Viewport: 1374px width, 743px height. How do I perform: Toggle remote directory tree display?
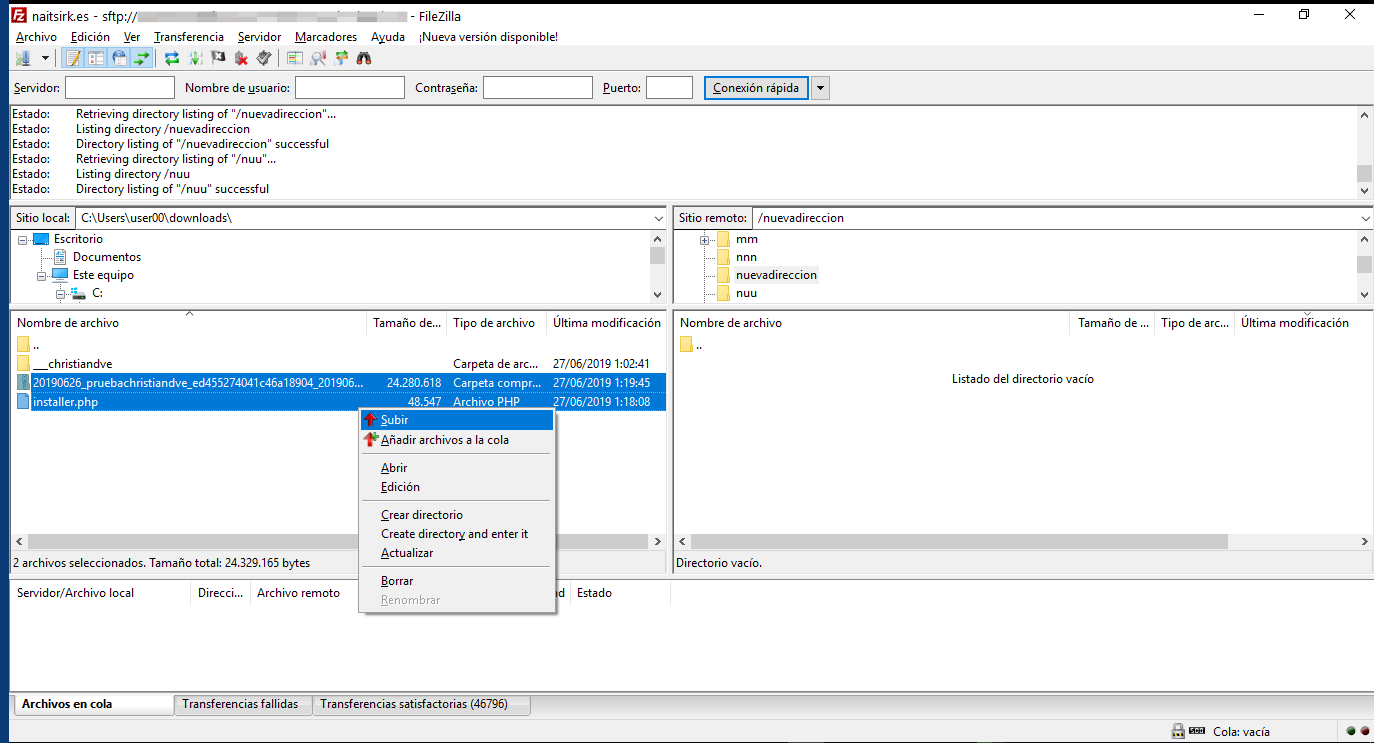click(119, 58)
